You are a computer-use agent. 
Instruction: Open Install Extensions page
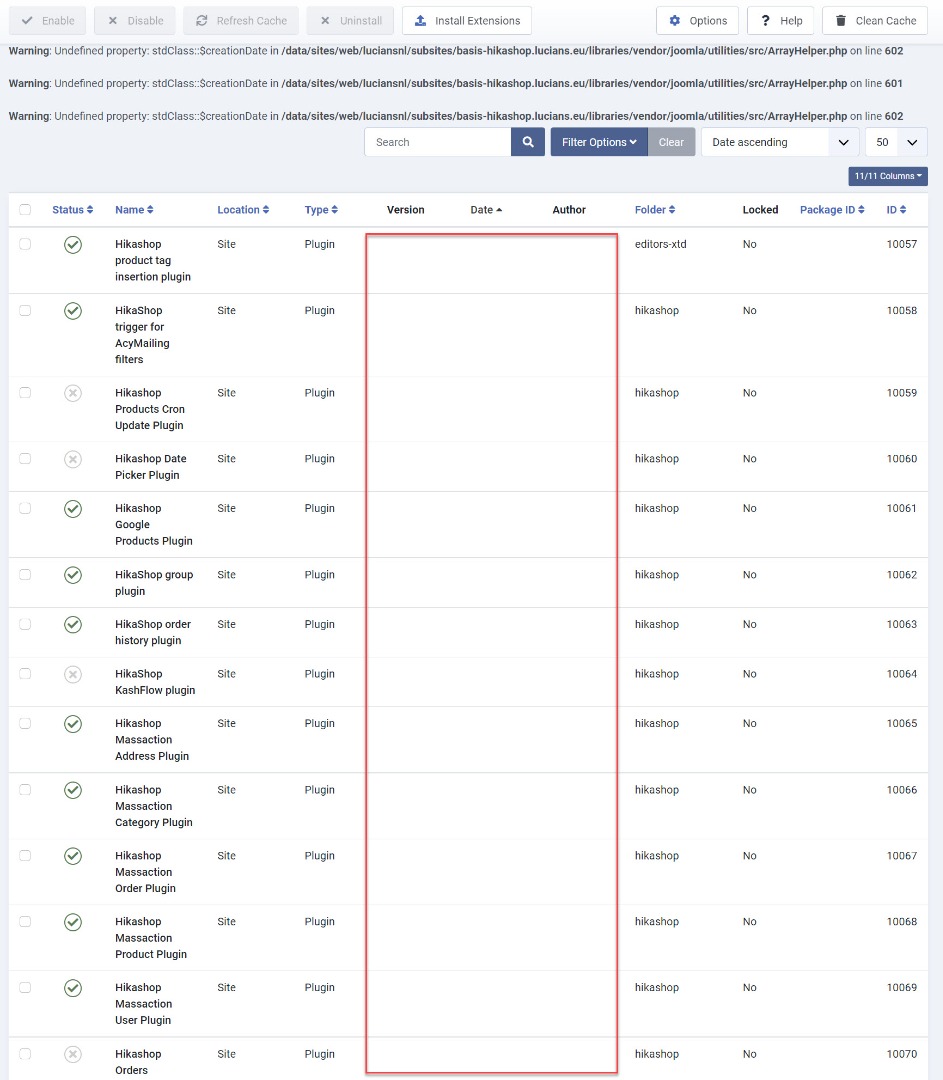[x=467, y=21]
